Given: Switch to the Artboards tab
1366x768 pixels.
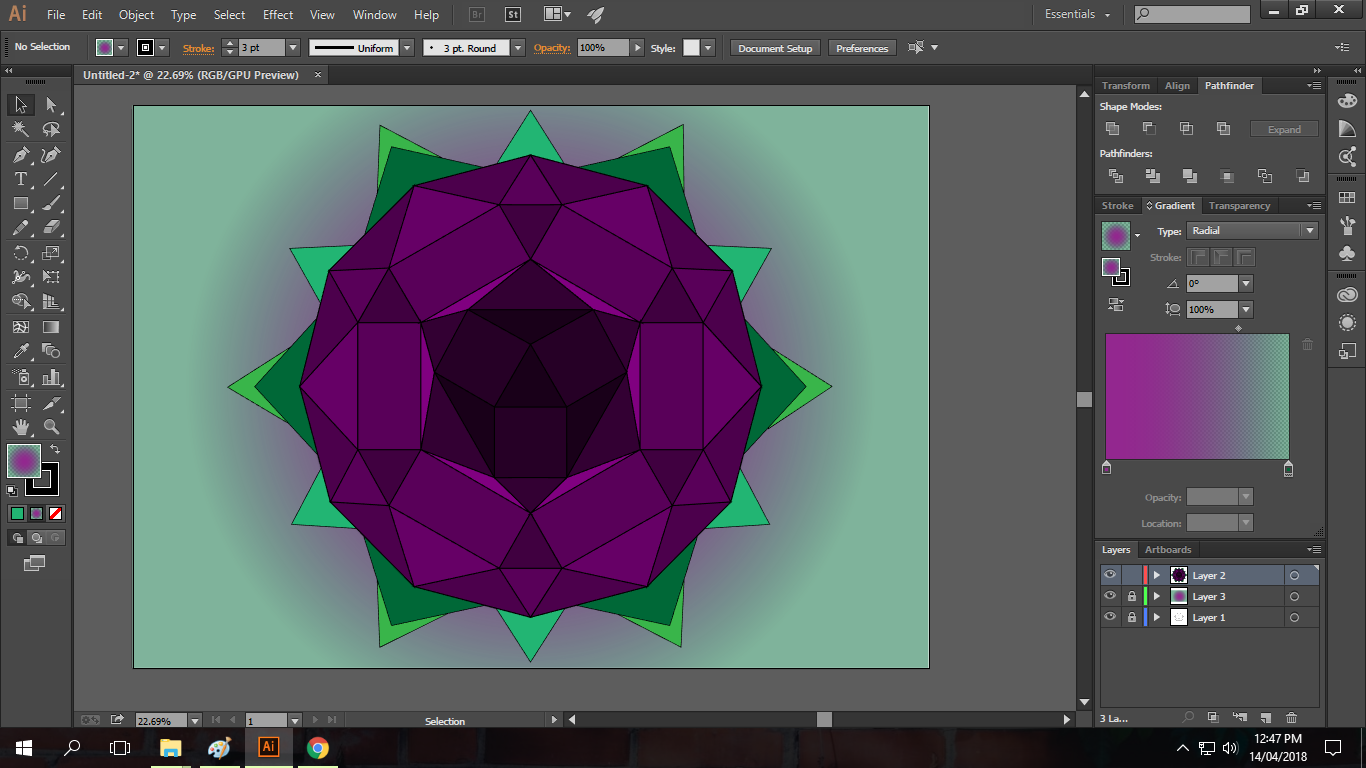Looking at the screenshot, I should coord(1168,550).
